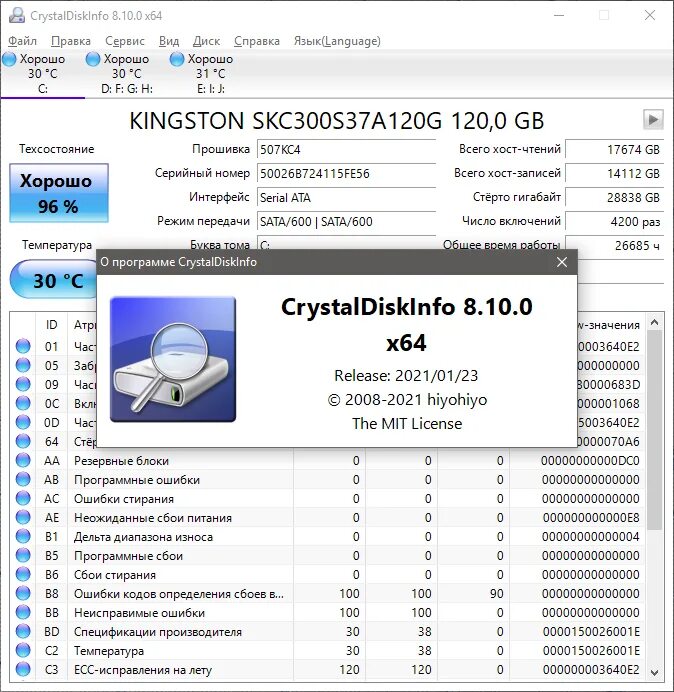The height and width of the screenshot is (692, 674).
Task: Open the Язык(Language) menu
Action: 337,41
